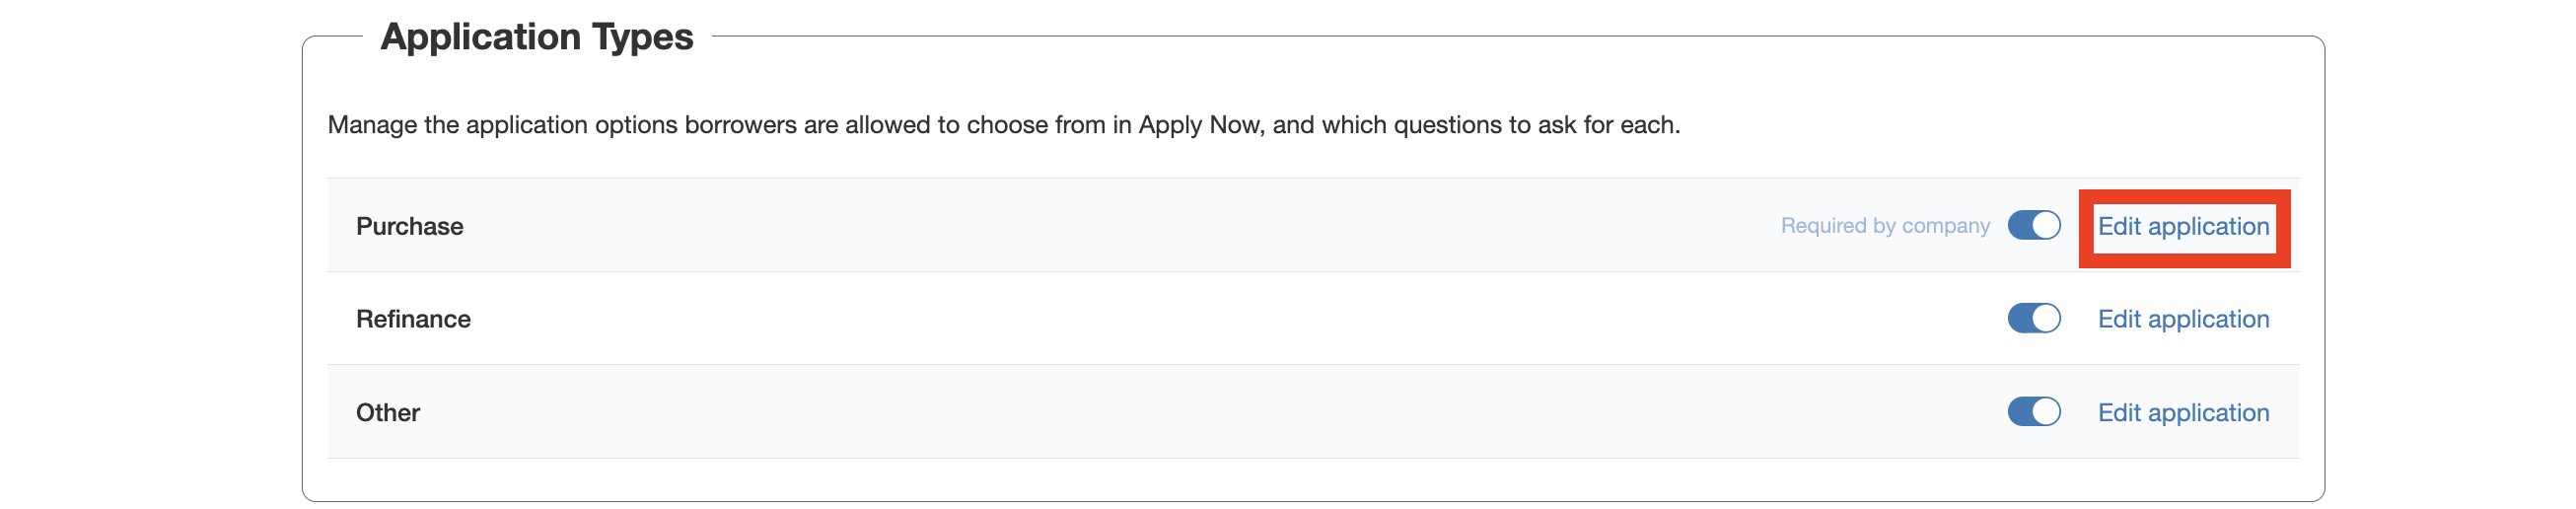Click the white knob on the Purchase toggle
The image size is (2576, 509).
pos(2046,226)
